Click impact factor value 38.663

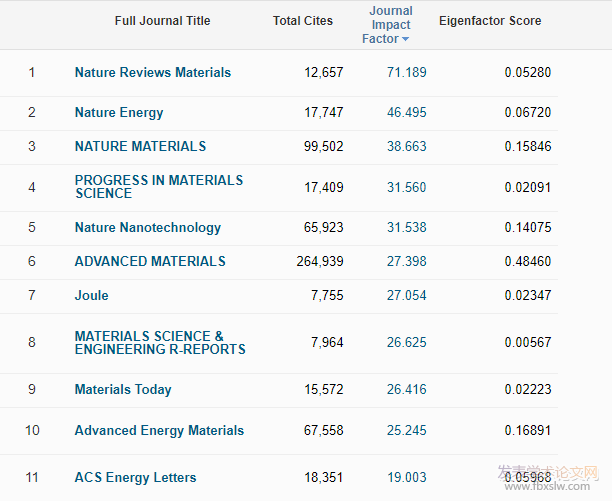coord(407,146)
